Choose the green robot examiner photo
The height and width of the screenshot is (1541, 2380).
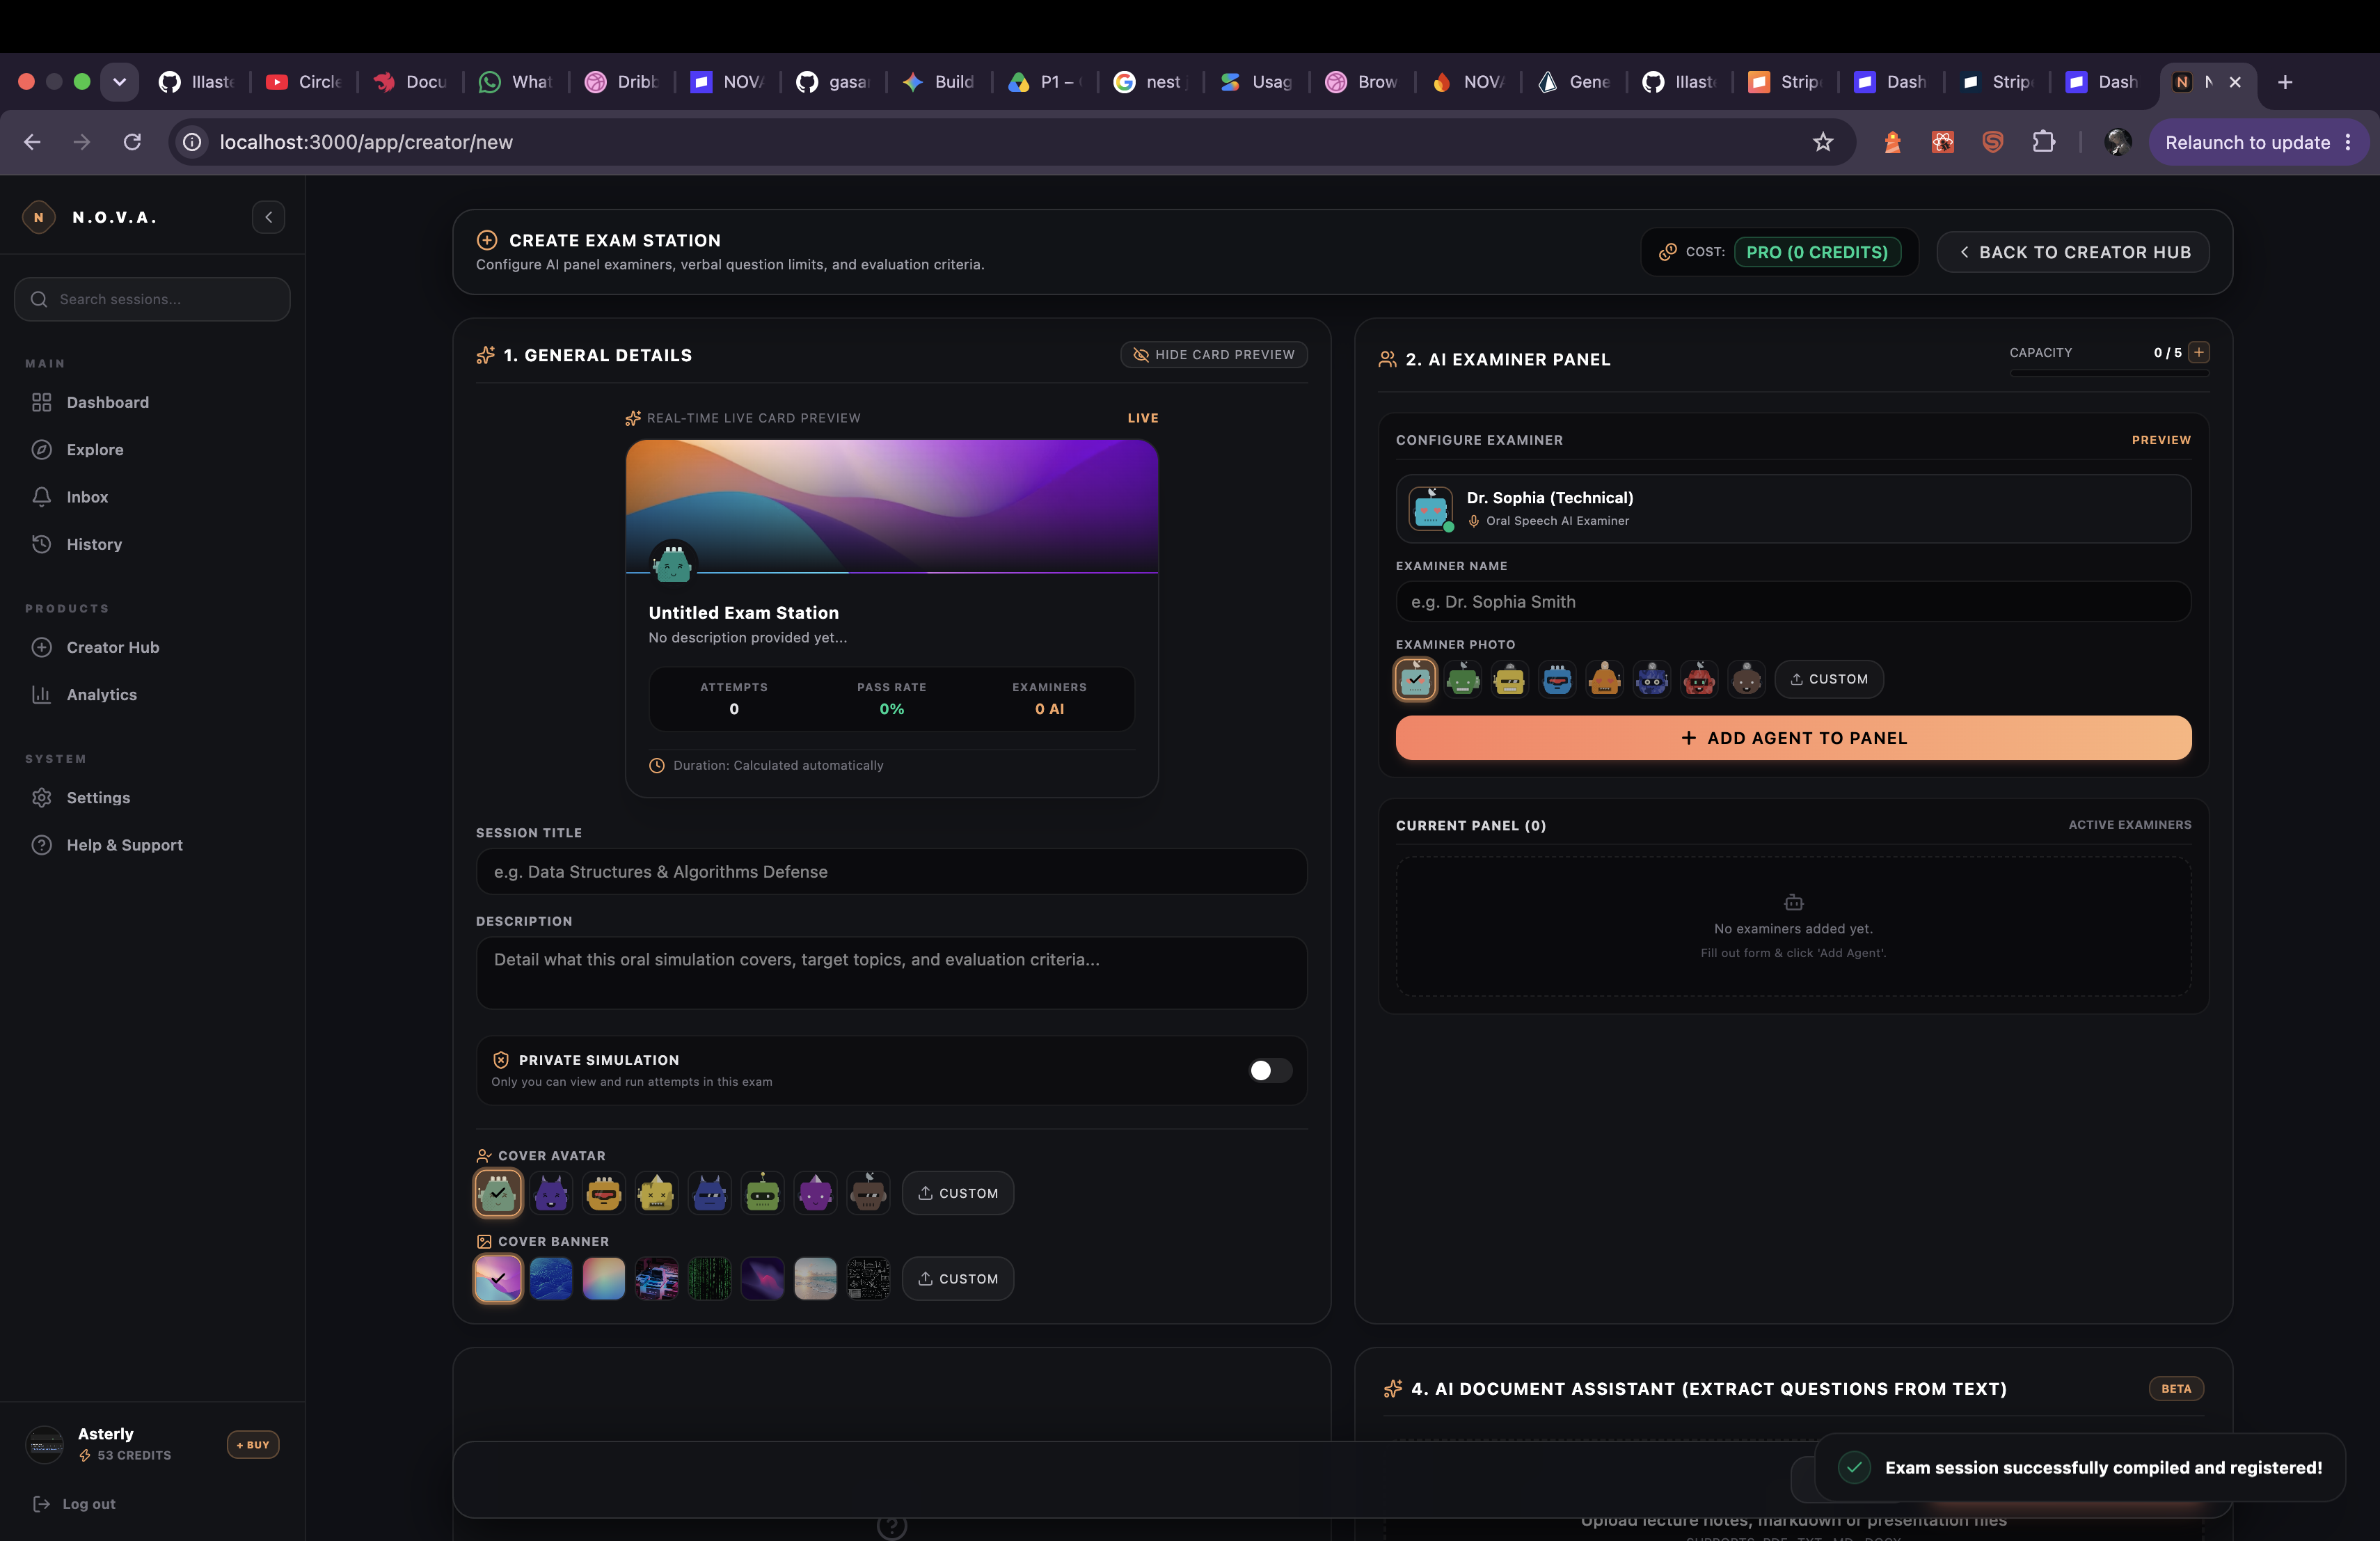tap(1463, 680)
